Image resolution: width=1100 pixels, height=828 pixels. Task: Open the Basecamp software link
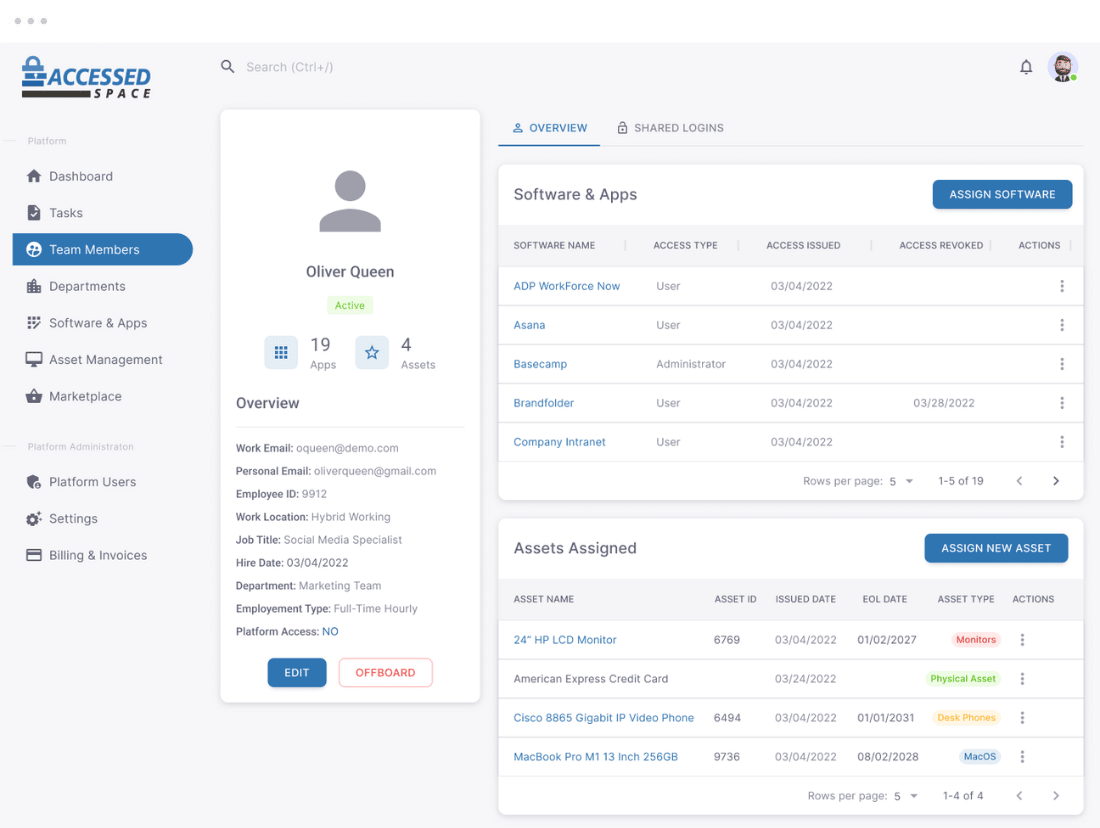pyautogui.click(x=540, y=364)
